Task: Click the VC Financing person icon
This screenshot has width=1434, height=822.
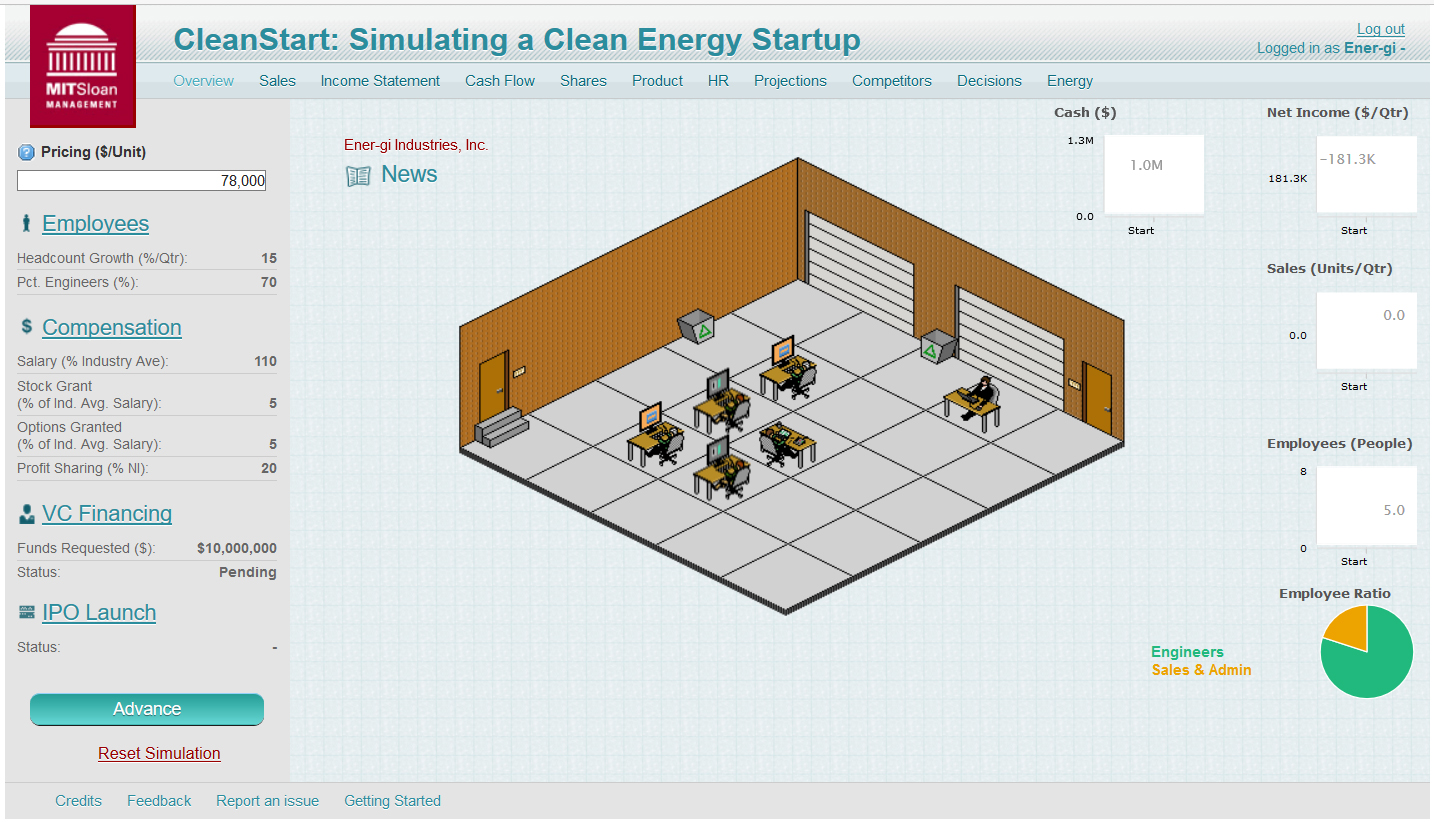Action: coord(26,512)
